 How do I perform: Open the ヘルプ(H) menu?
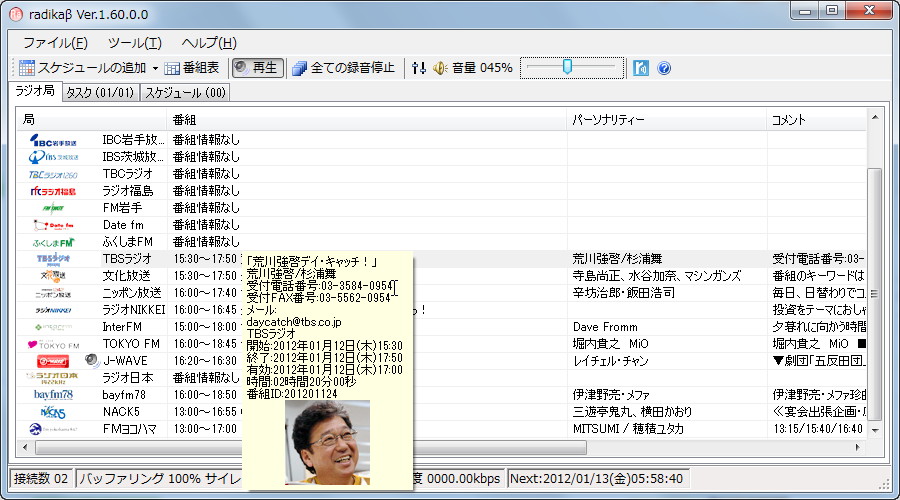(x=209, y=43)
